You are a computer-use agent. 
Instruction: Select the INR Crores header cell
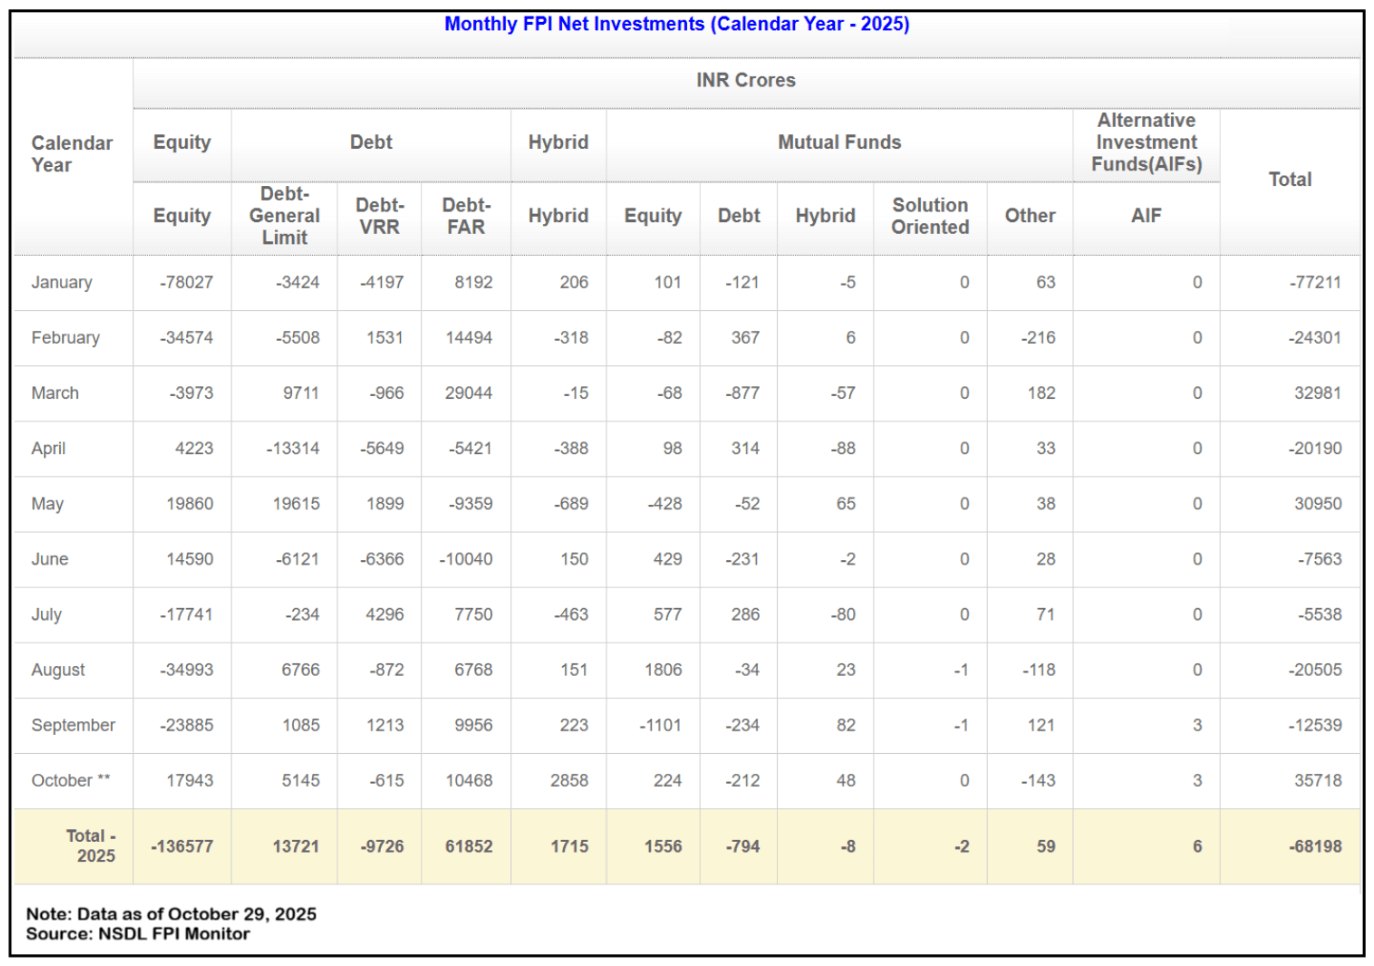(x=745, y=80)
